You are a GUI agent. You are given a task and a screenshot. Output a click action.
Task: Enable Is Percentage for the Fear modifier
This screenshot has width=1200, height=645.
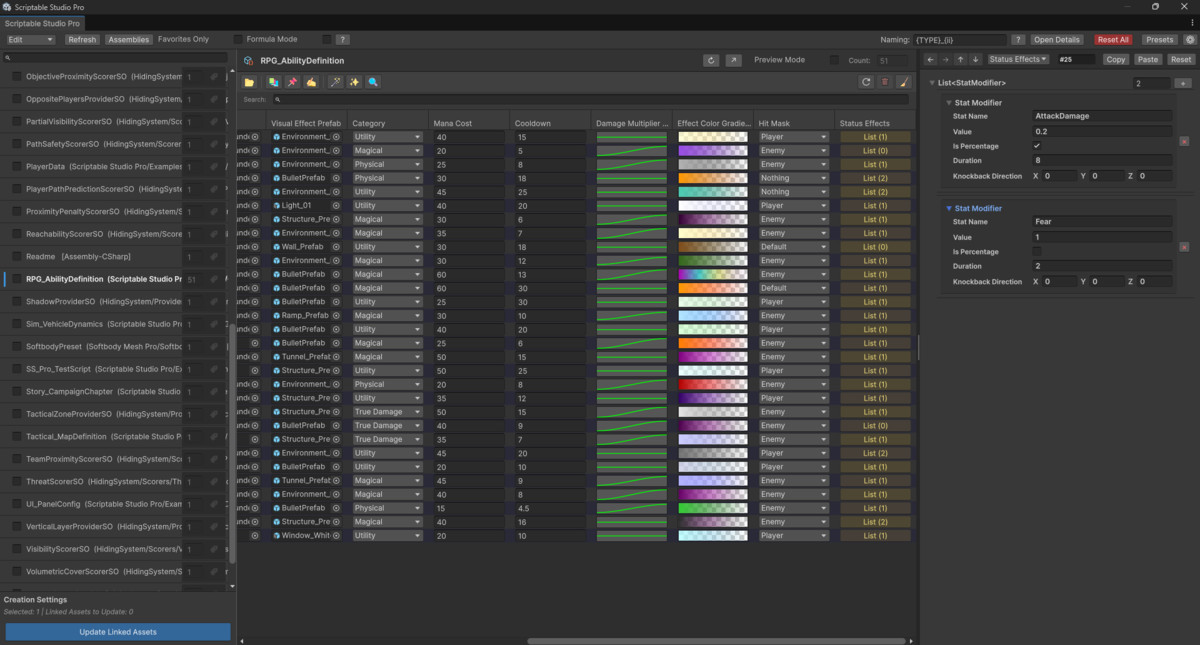coord(1039,252)
